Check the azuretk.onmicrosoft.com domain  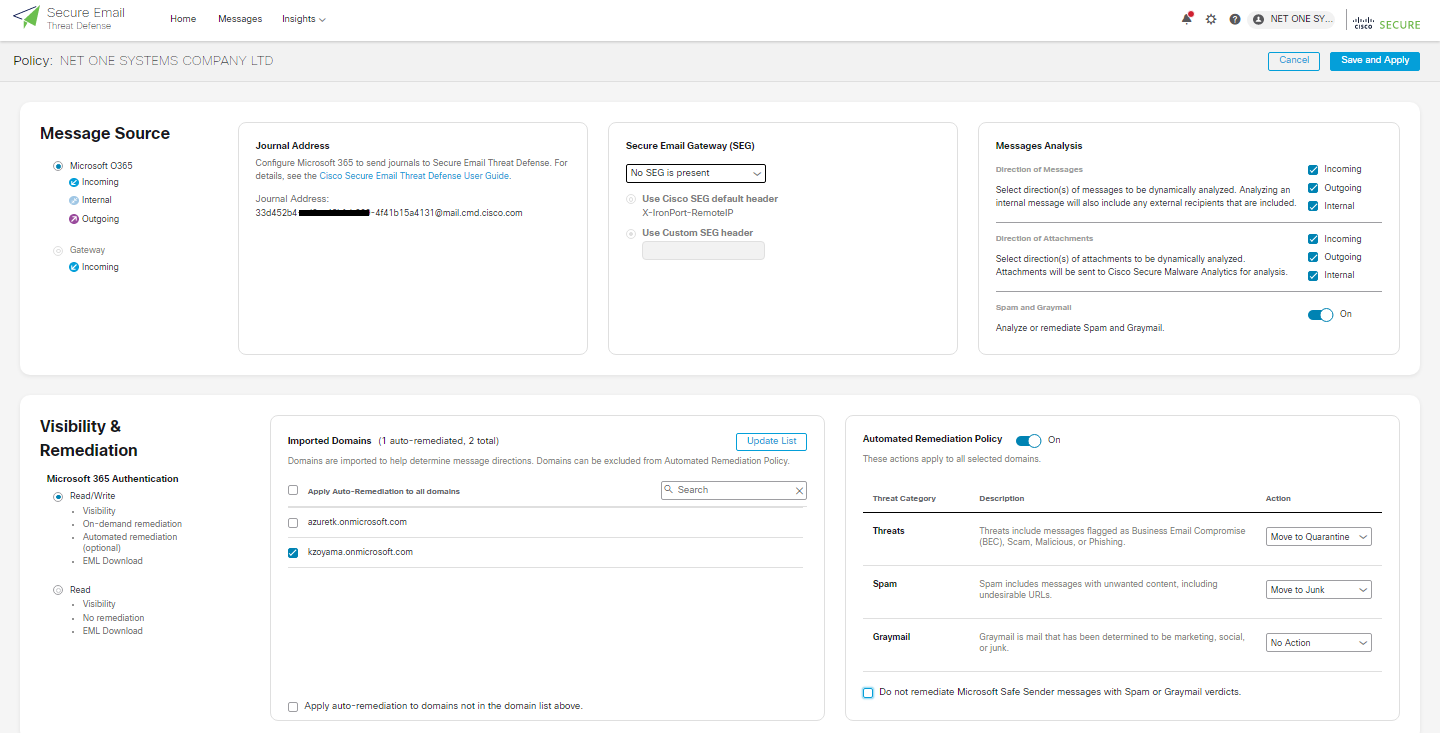293,523
